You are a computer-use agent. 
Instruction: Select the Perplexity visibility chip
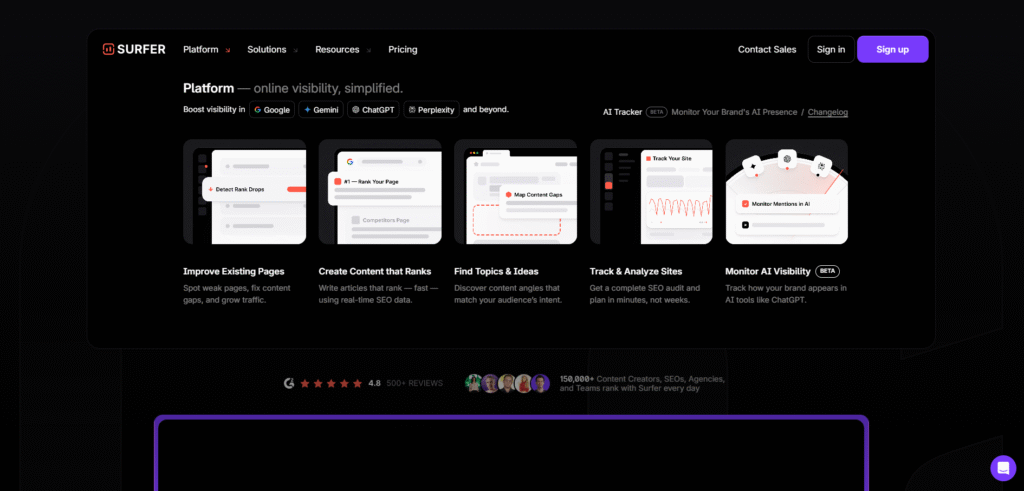(431, 110)
